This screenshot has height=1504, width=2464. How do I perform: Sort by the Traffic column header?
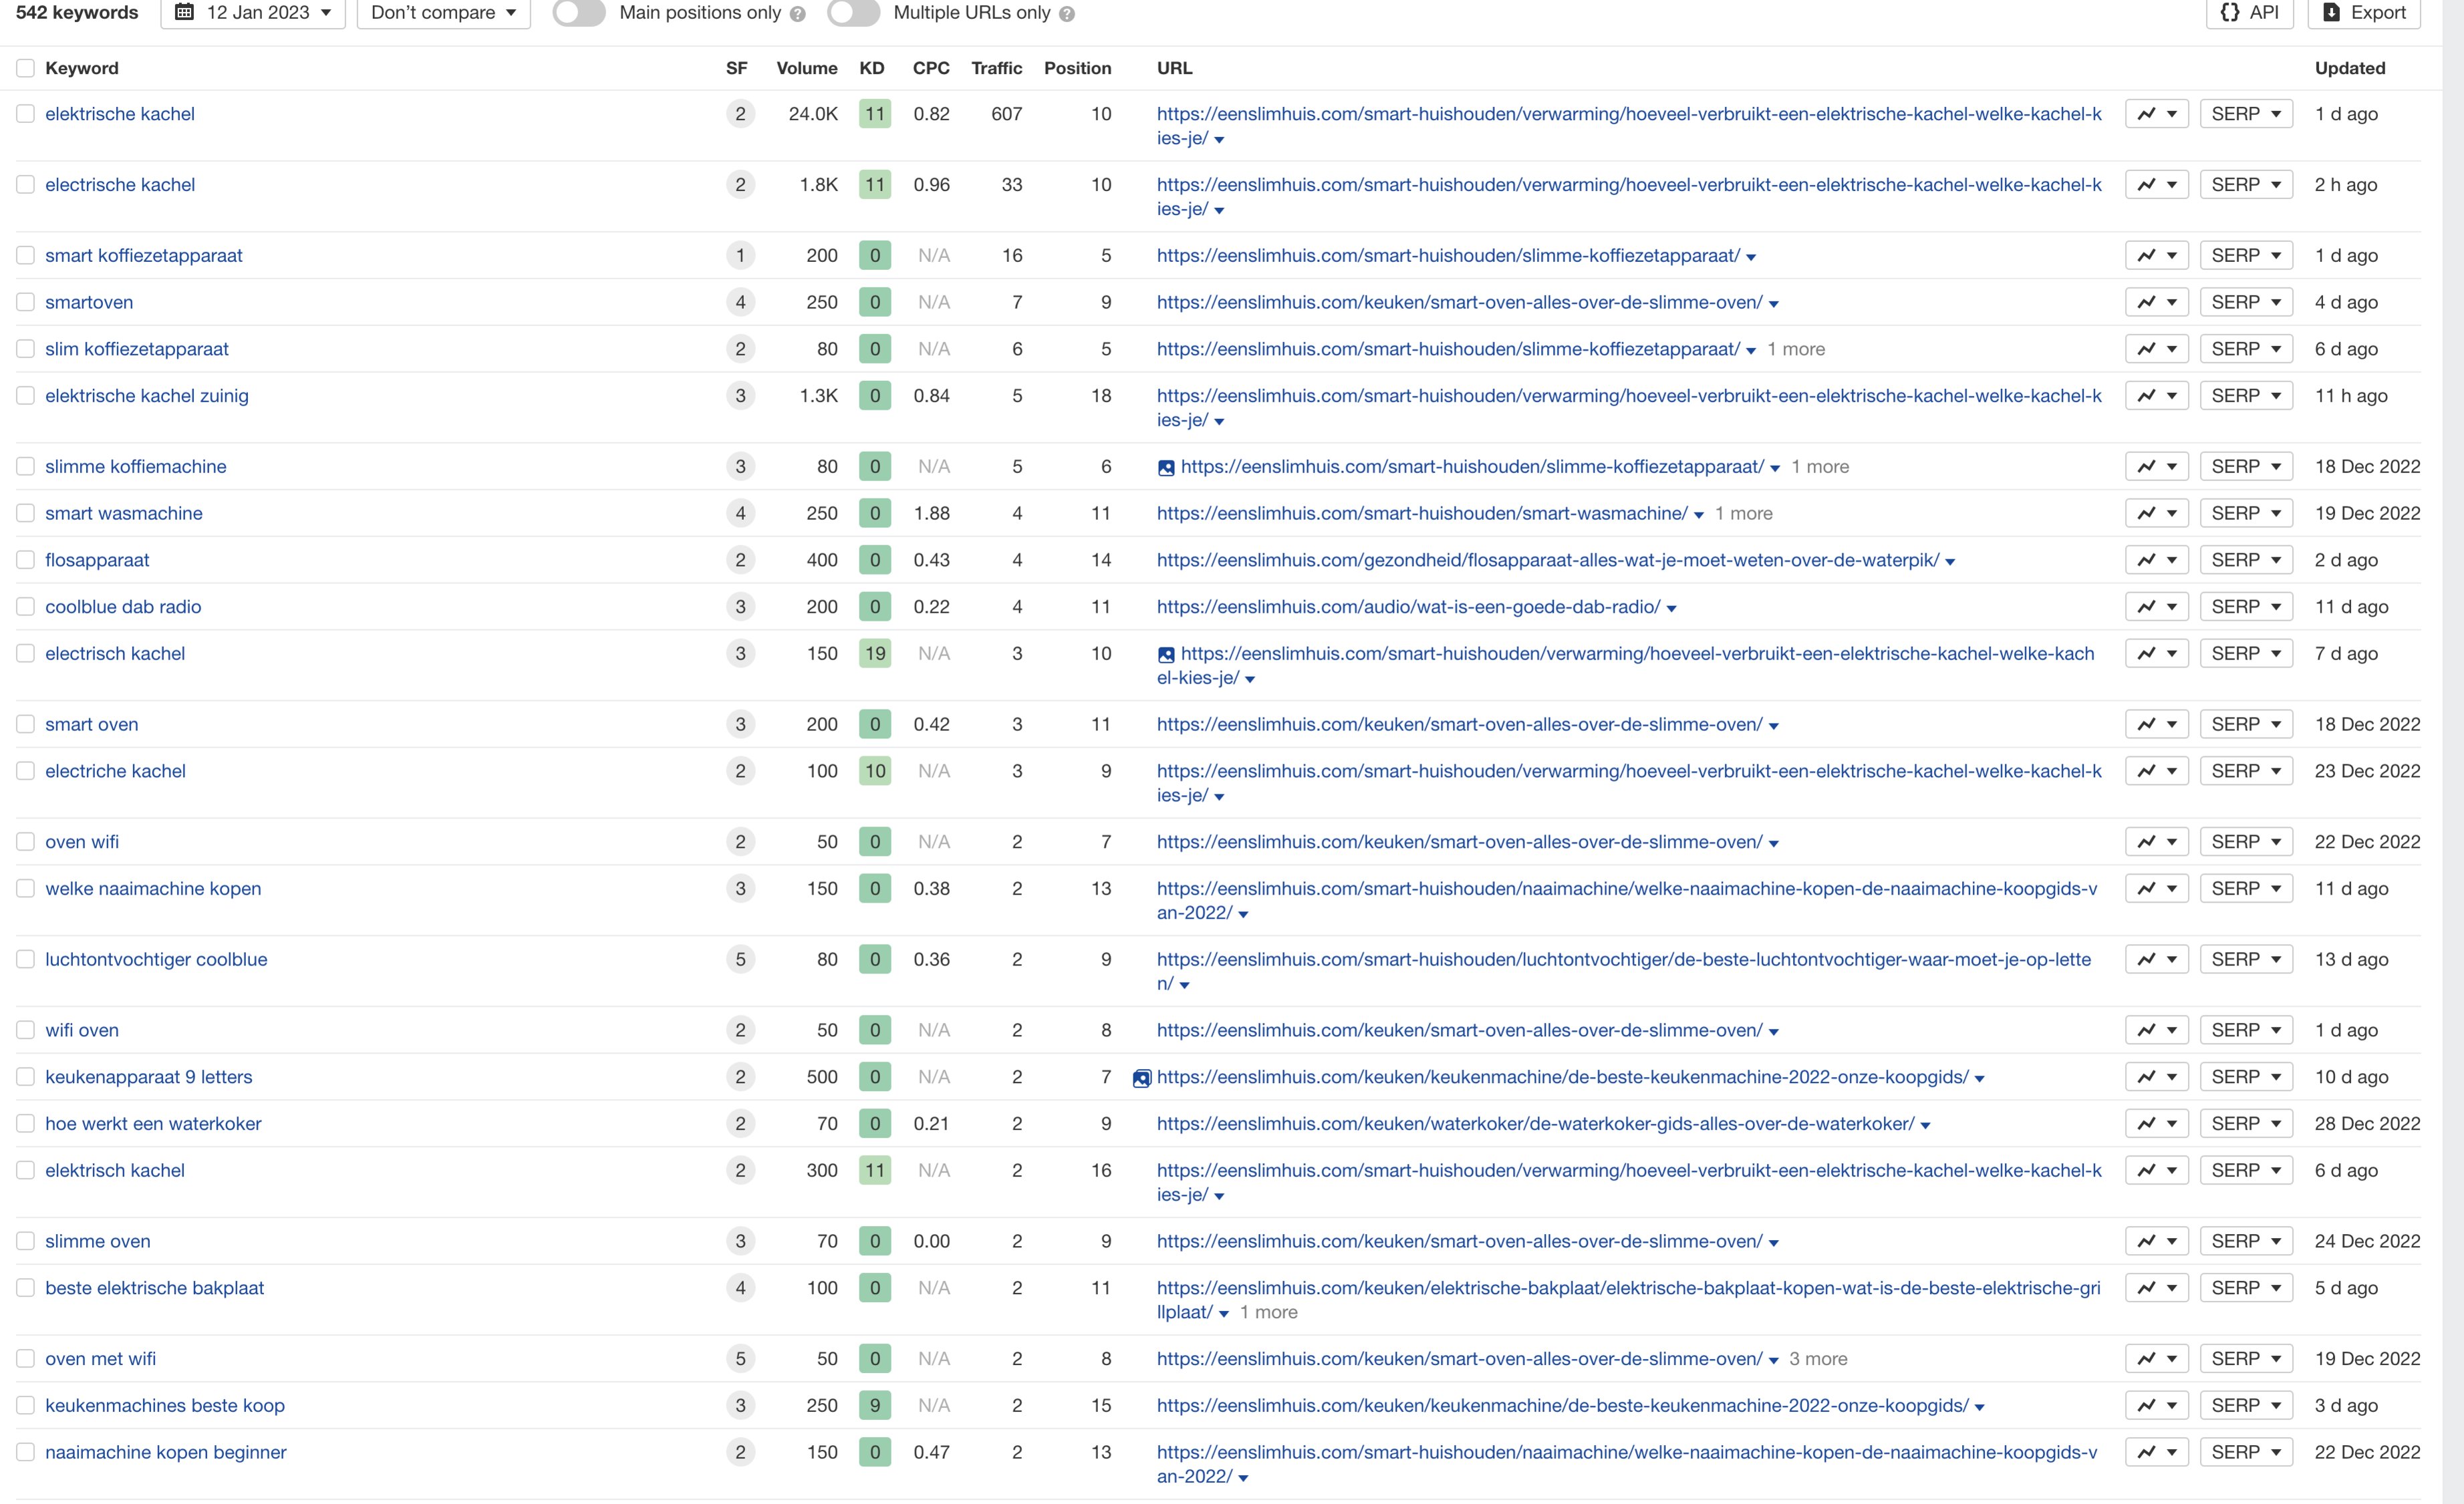(x=996, y=68)
